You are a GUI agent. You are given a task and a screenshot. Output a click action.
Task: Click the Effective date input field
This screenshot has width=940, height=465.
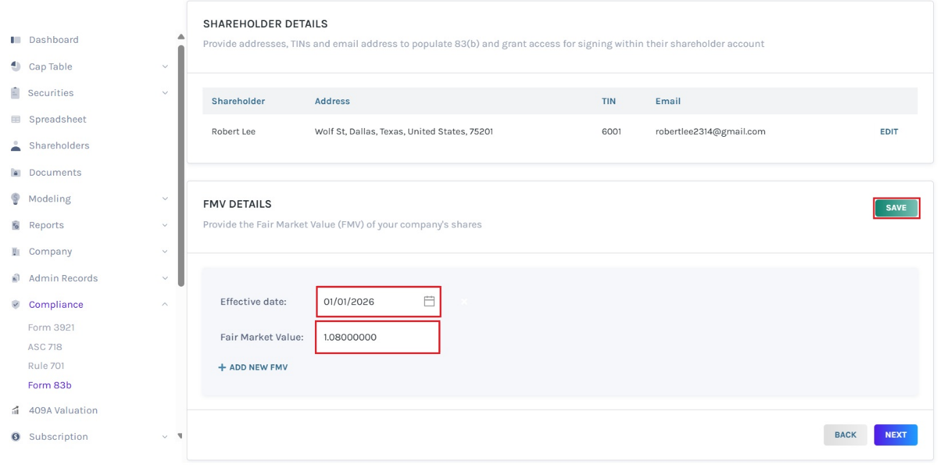[x=379, y=301]
